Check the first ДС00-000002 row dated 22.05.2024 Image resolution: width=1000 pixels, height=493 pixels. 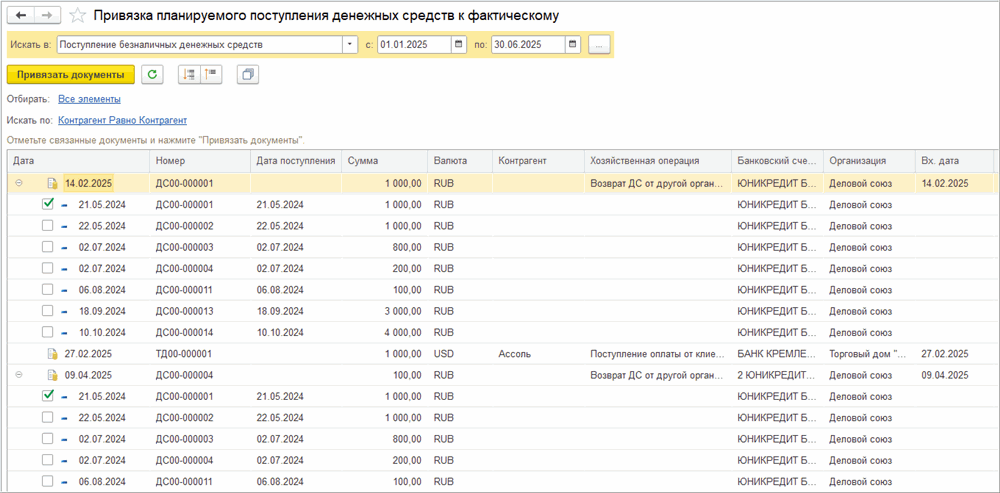[48, 225]
